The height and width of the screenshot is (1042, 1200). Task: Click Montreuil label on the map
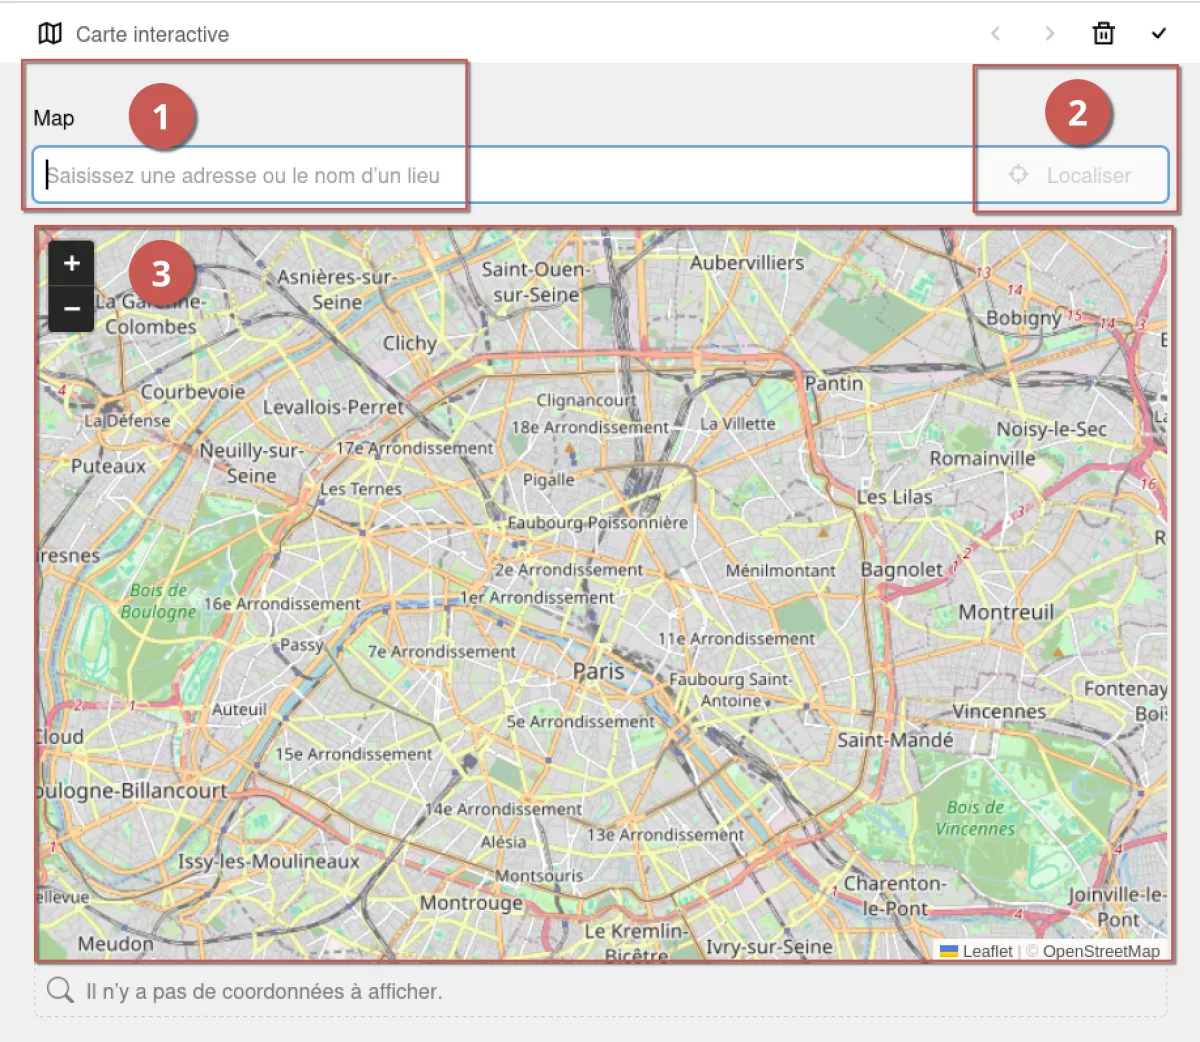(x=1006, y=612)
